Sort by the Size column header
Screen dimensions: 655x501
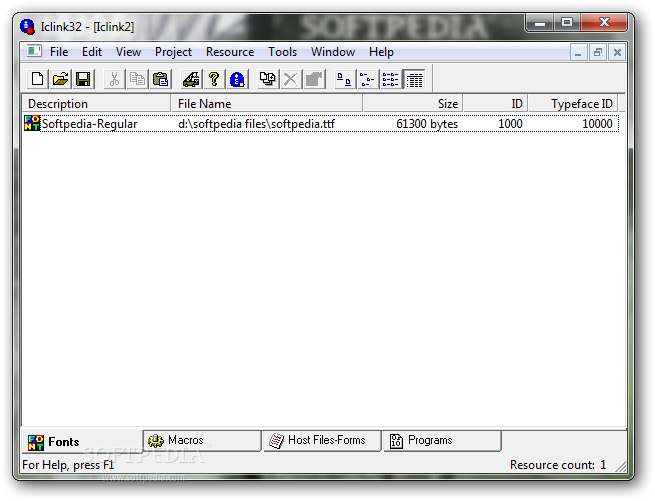pos(413,103)
